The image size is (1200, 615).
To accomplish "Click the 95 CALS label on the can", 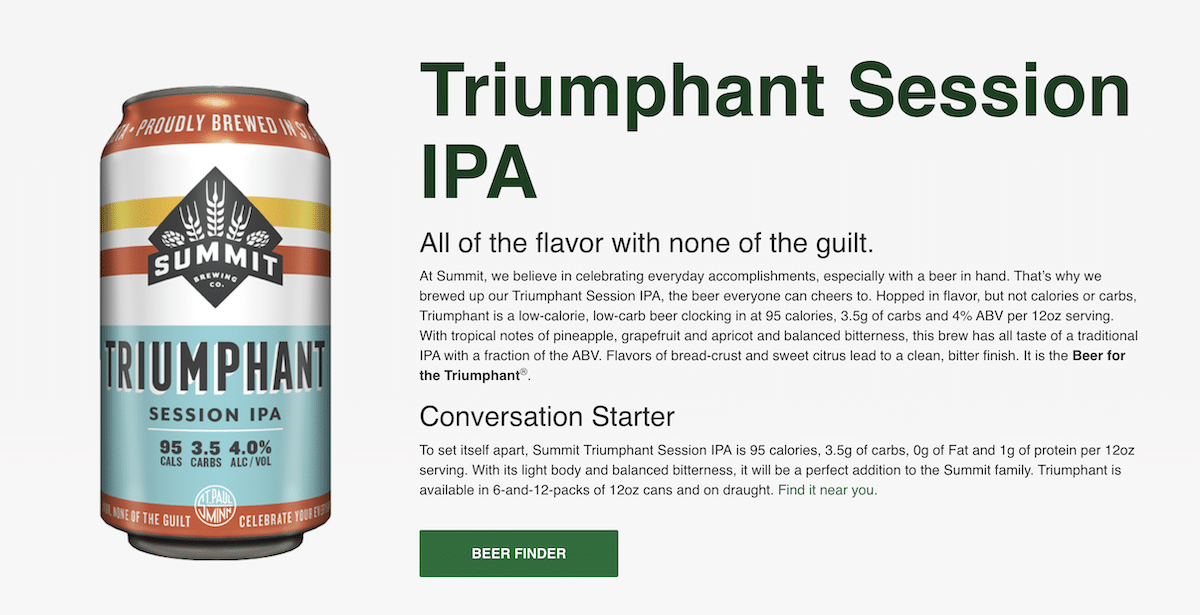I will click(x=170, y=454).
